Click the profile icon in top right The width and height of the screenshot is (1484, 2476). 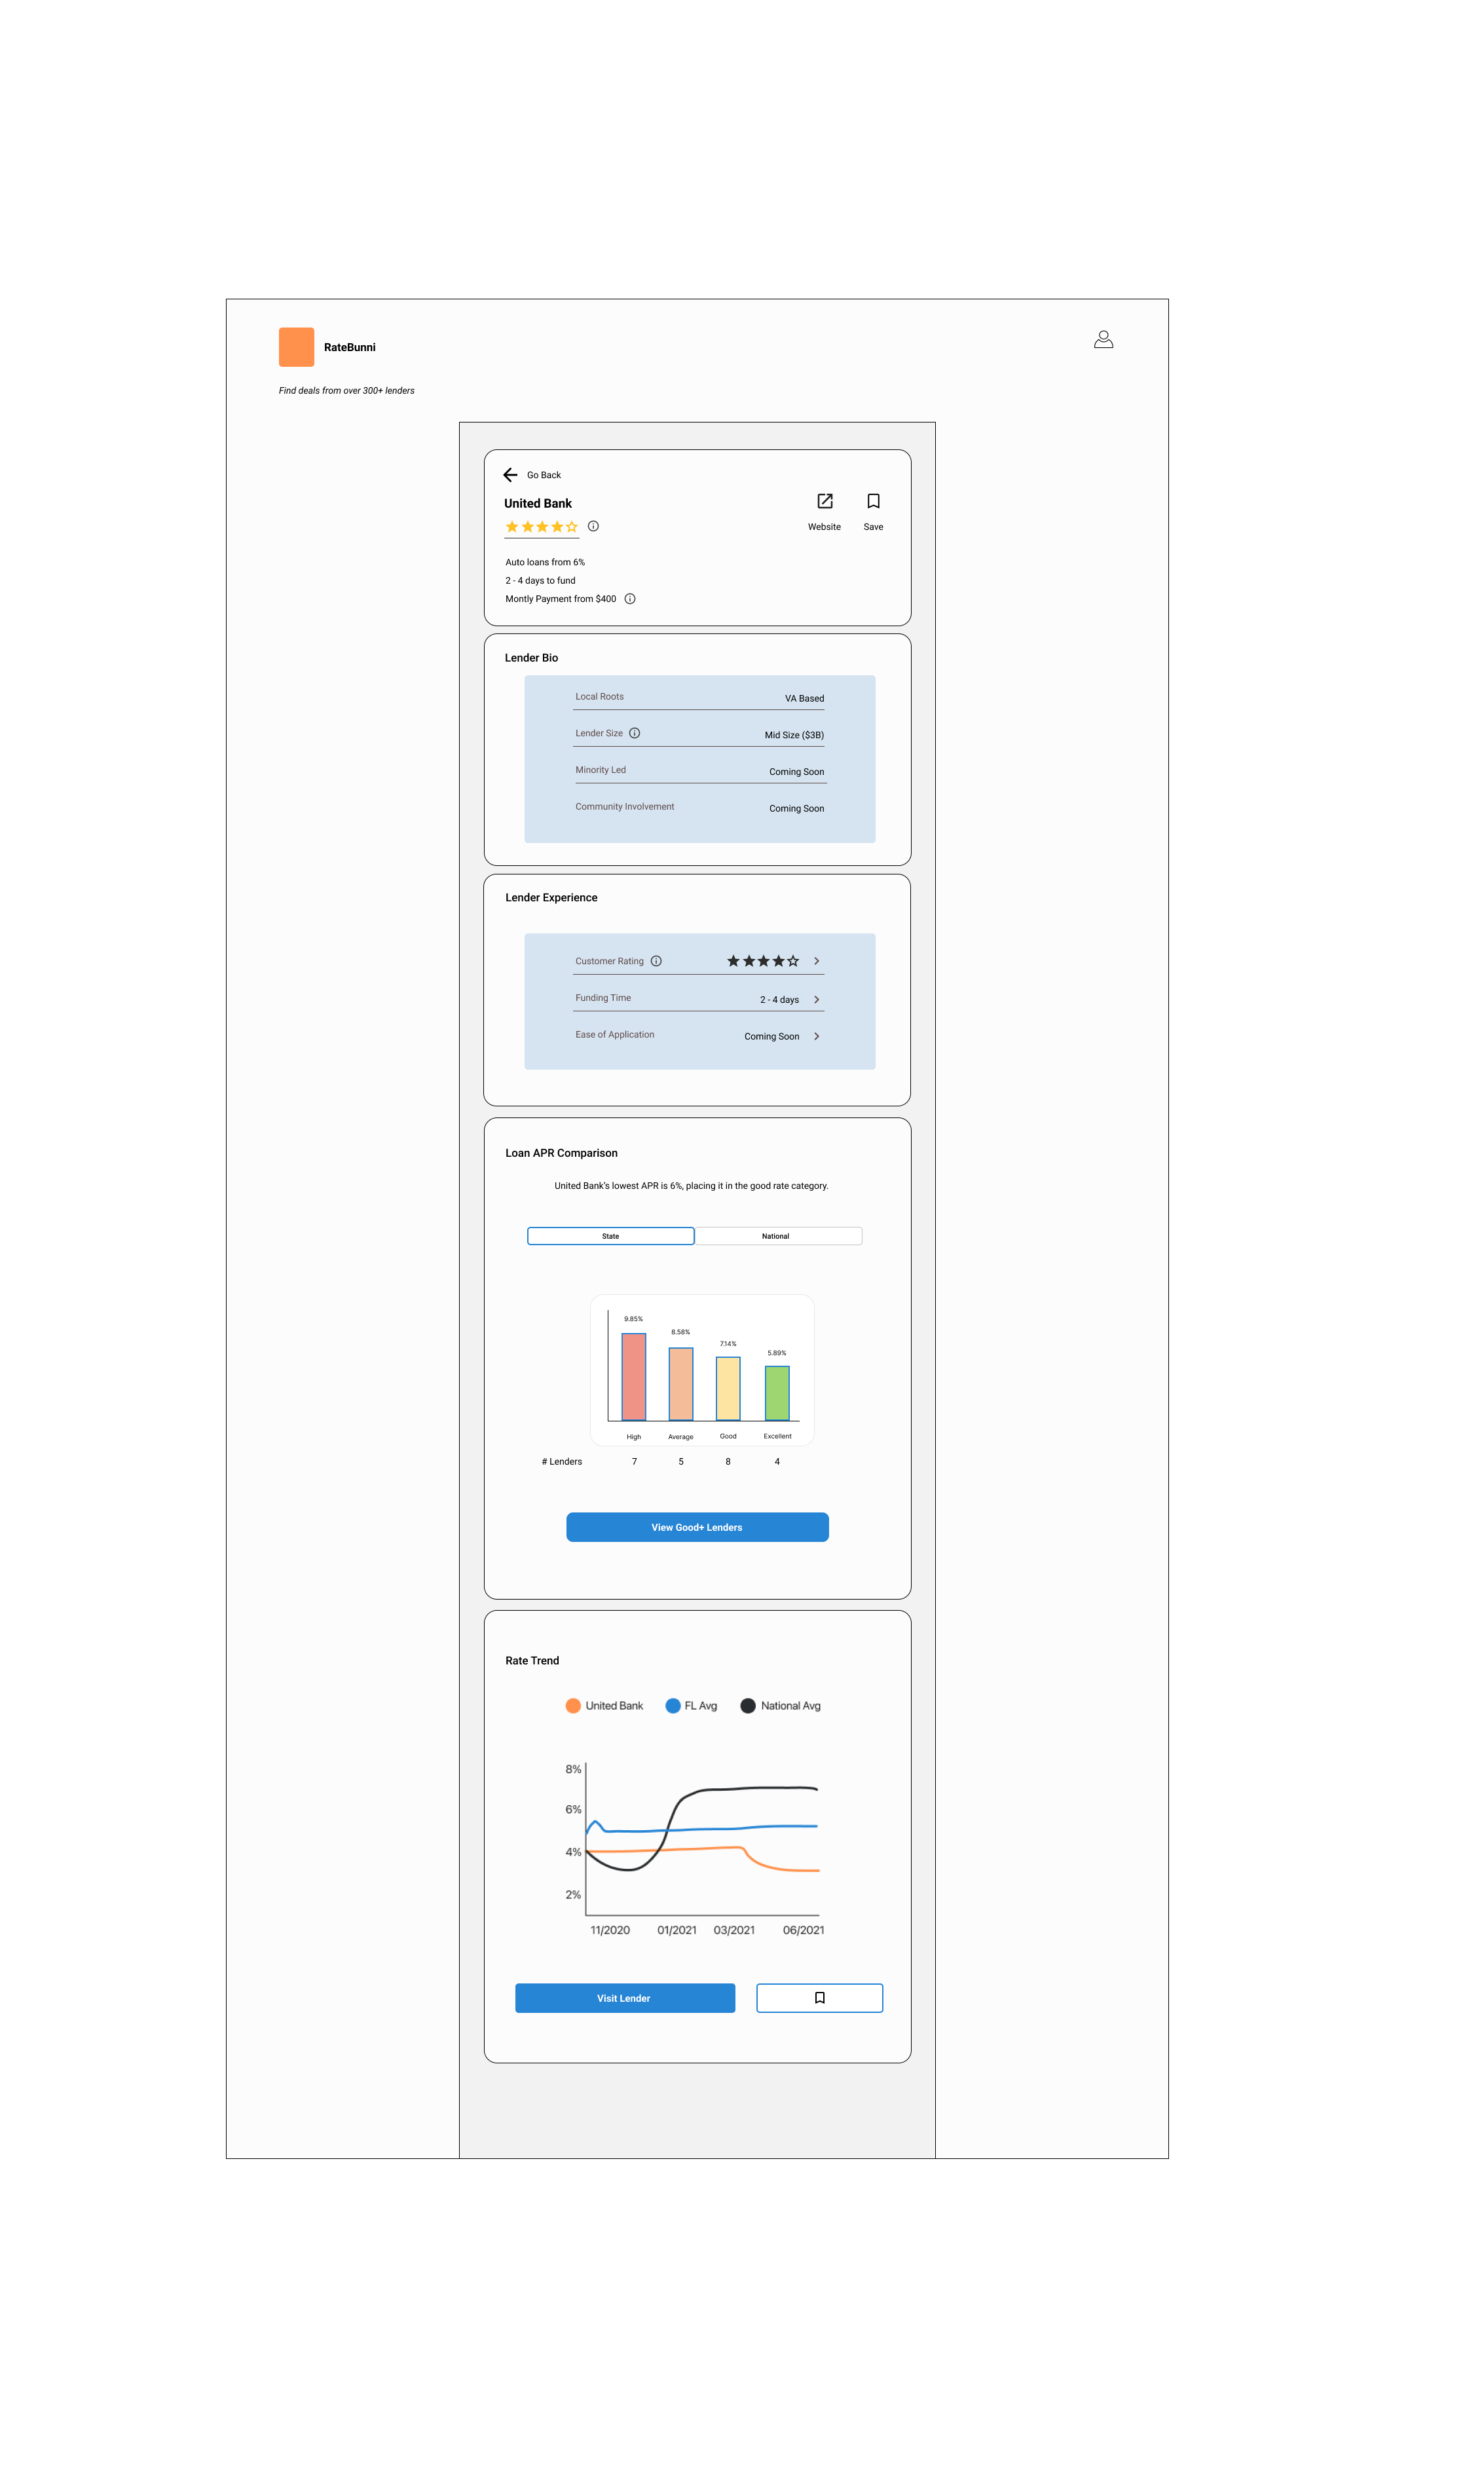coord(1104,339)
